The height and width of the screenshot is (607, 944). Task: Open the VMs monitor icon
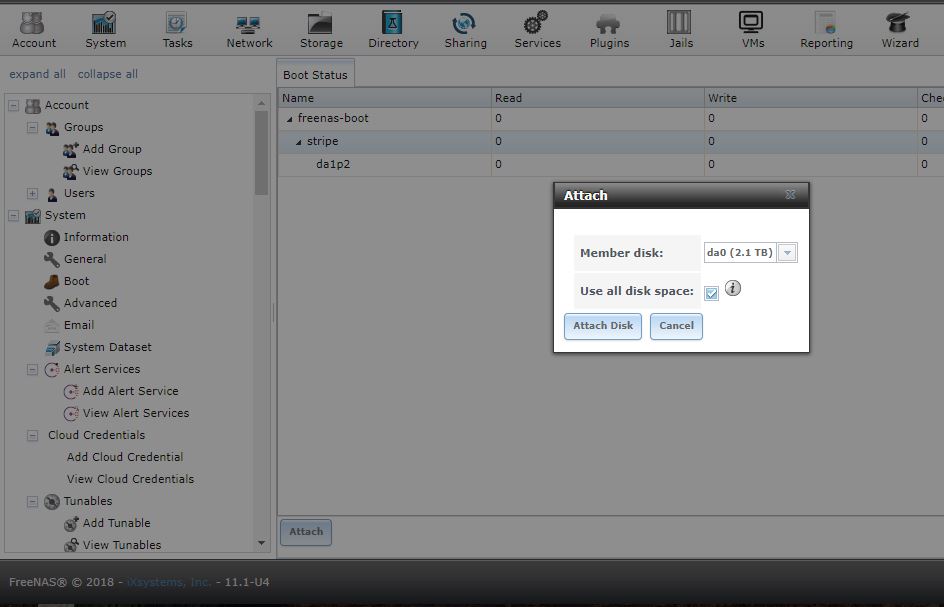(751, 24)
